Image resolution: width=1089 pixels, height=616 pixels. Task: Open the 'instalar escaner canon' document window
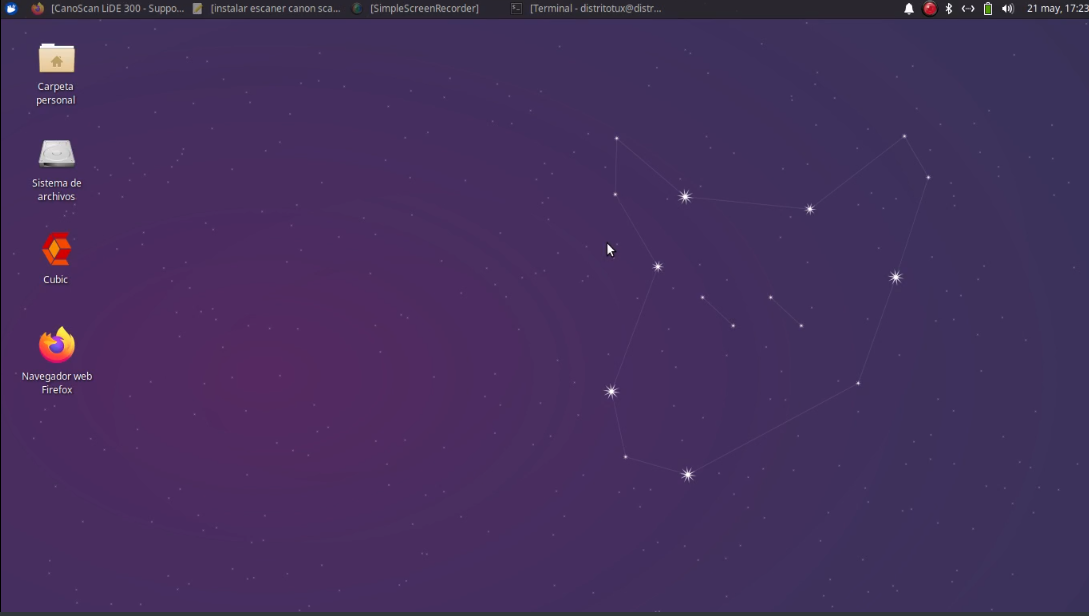270,8
